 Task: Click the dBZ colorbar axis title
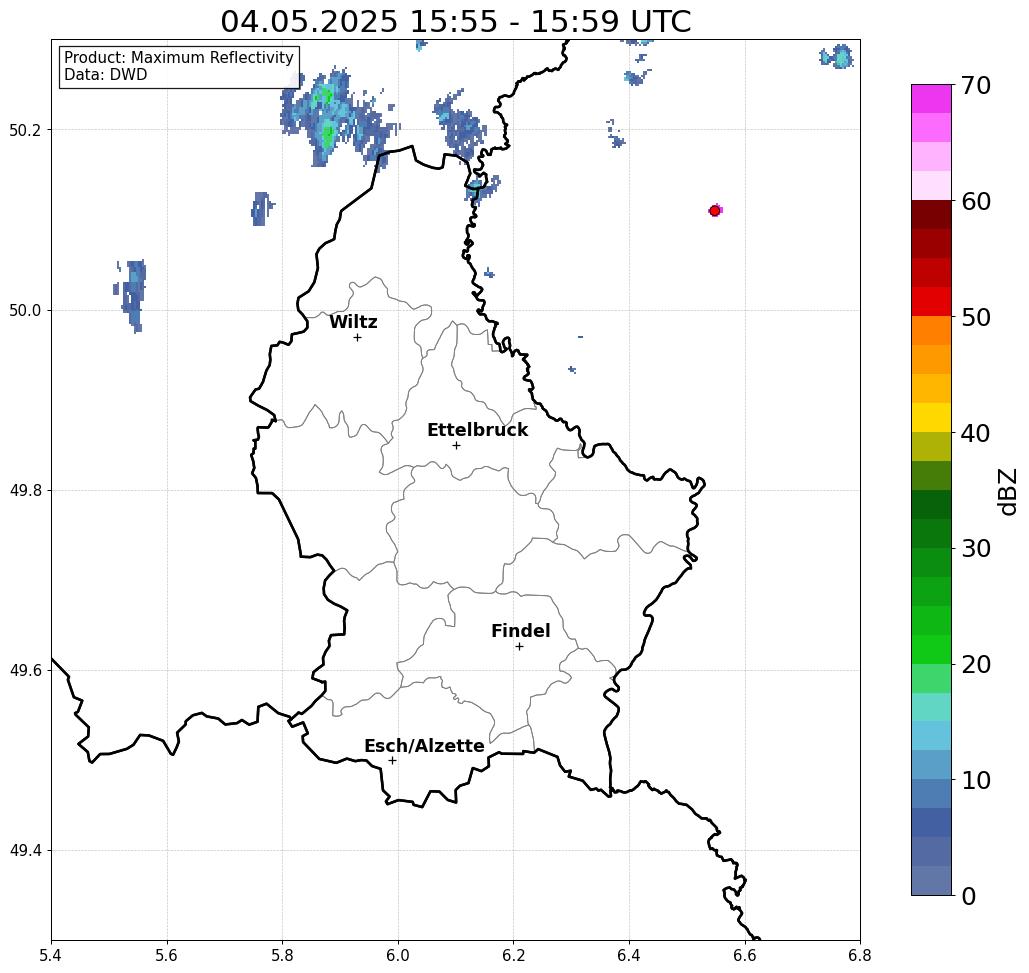(x=1007, y=491)
